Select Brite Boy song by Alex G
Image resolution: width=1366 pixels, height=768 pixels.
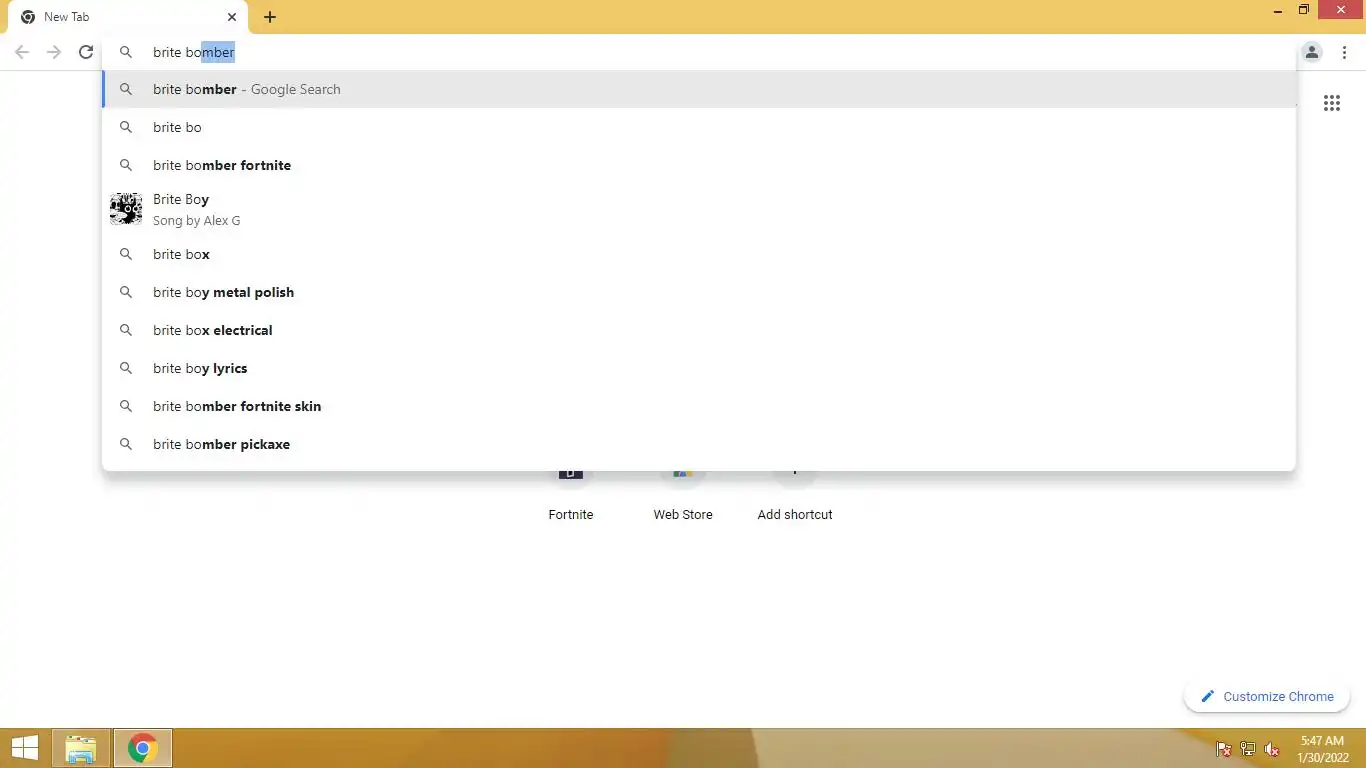(x=699, y=209)
